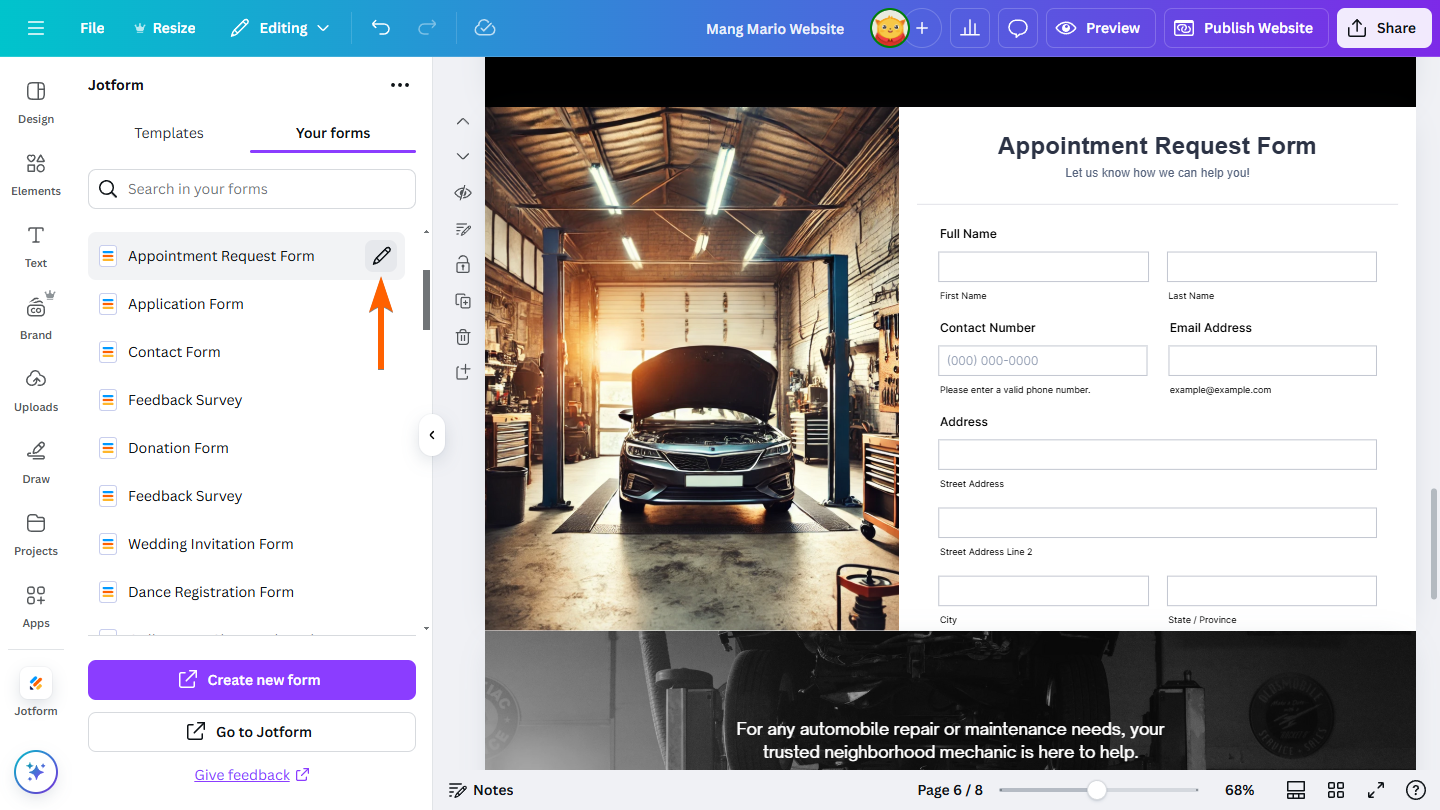The height and width of the screenshot is (810, 1440).
Task: Select the Draw tool
Action: (x=36, y=463)
